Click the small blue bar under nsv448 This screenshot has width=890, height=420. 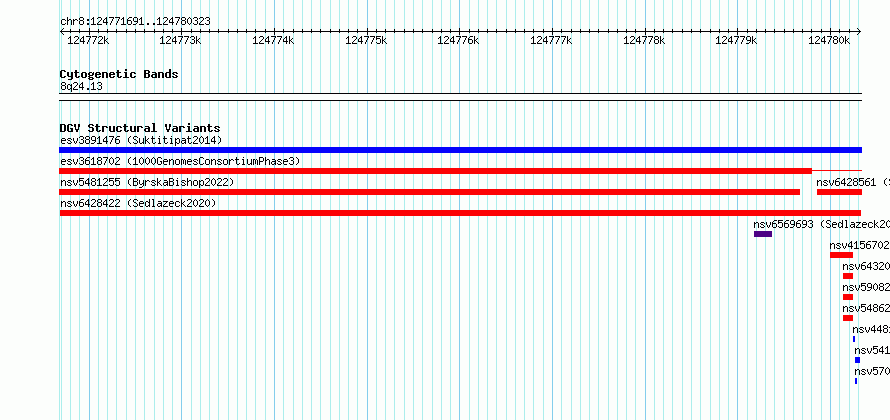point(854,339)
